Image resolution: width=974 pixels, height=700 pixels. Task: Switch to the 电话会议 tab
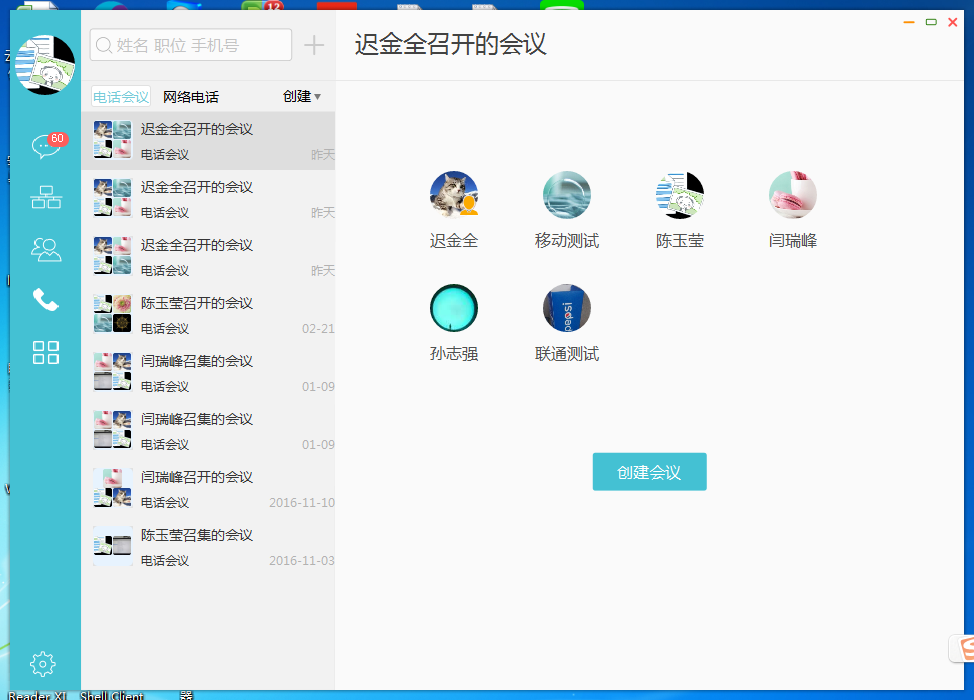point(120,96)
